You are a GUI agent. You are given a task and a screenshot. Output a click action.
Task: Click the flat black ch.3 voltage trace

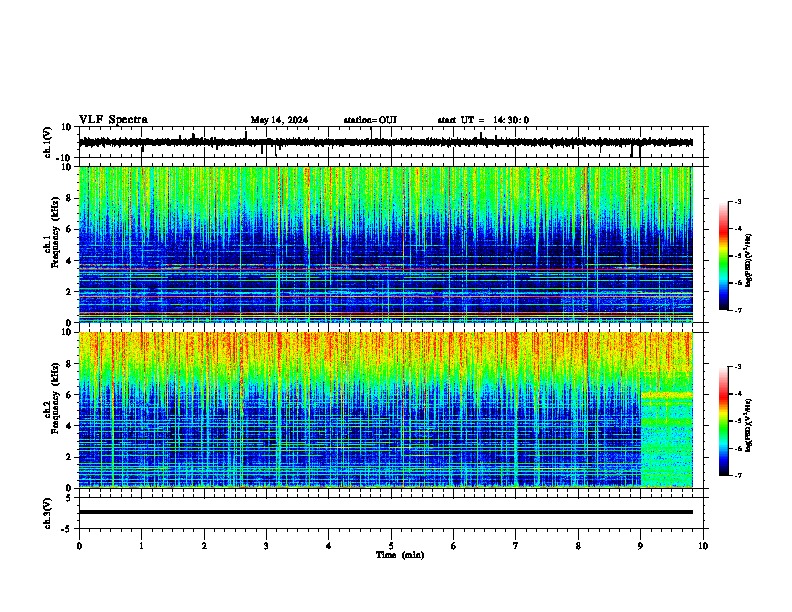[x=386, y=512]
